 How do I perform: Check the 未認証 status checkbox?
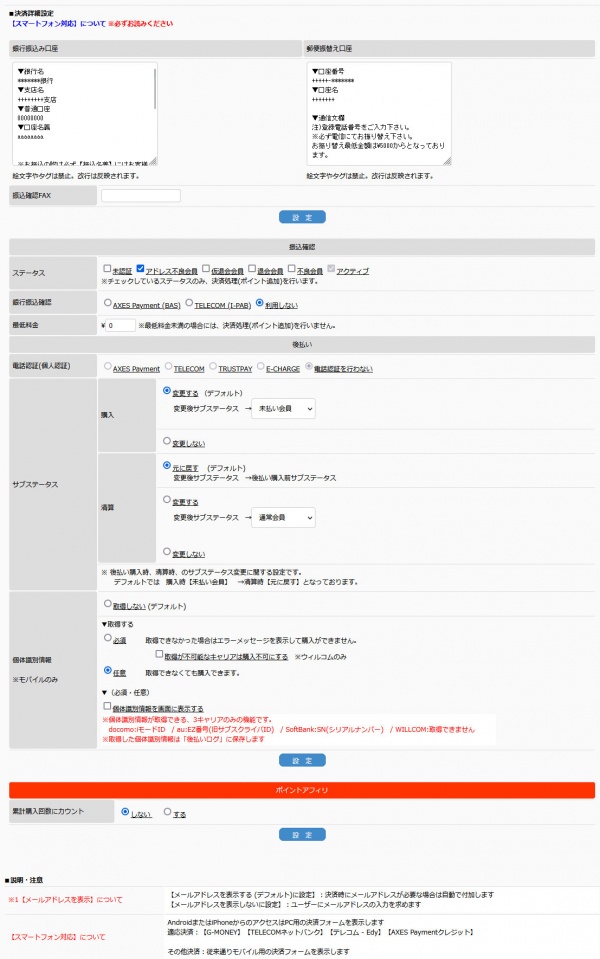click(x=107, y=269)
